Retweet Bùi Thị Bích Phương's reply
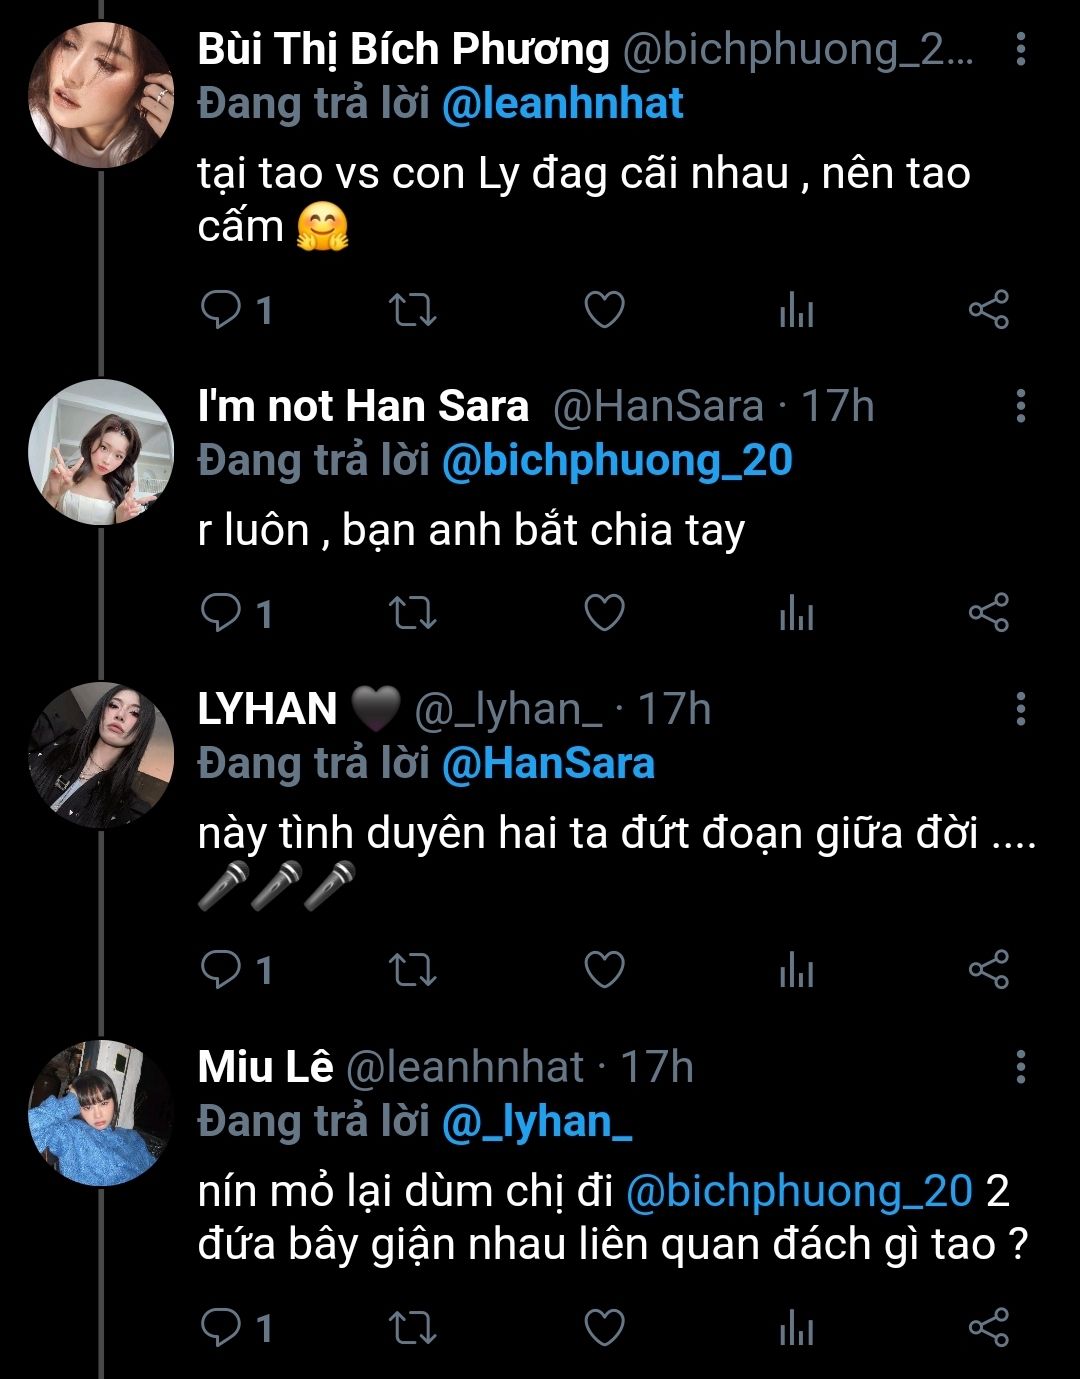 point(412,311)
